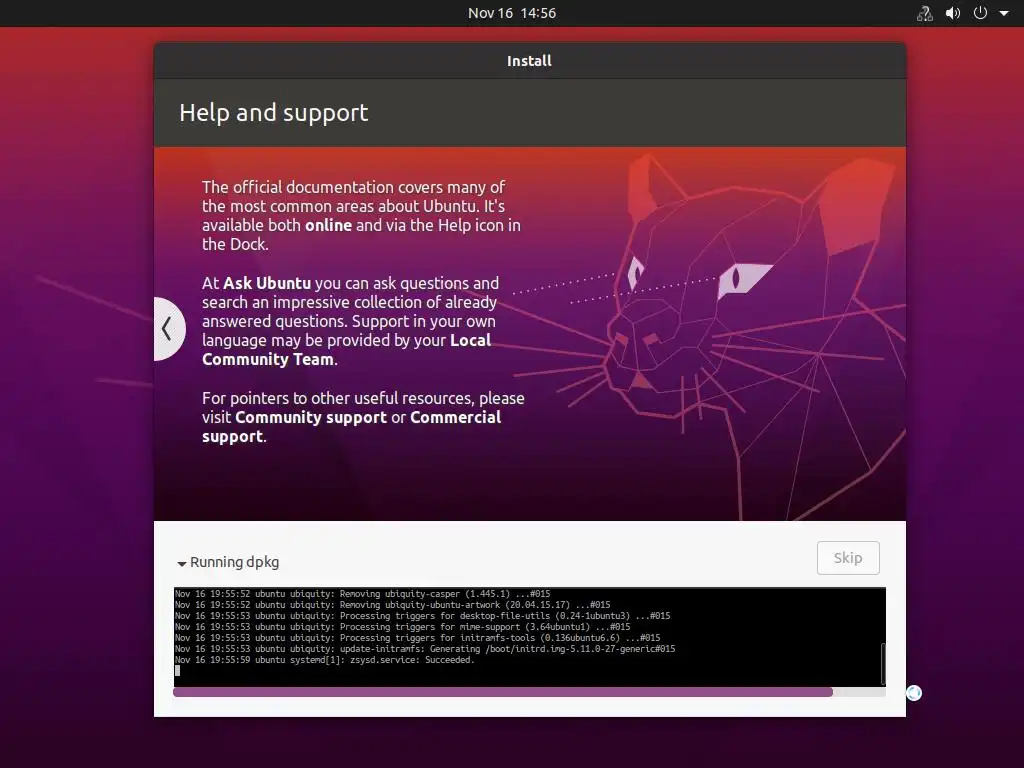
Task: Click paragraph starting 'For pointers to other'
Action: [x=363, y=417]
